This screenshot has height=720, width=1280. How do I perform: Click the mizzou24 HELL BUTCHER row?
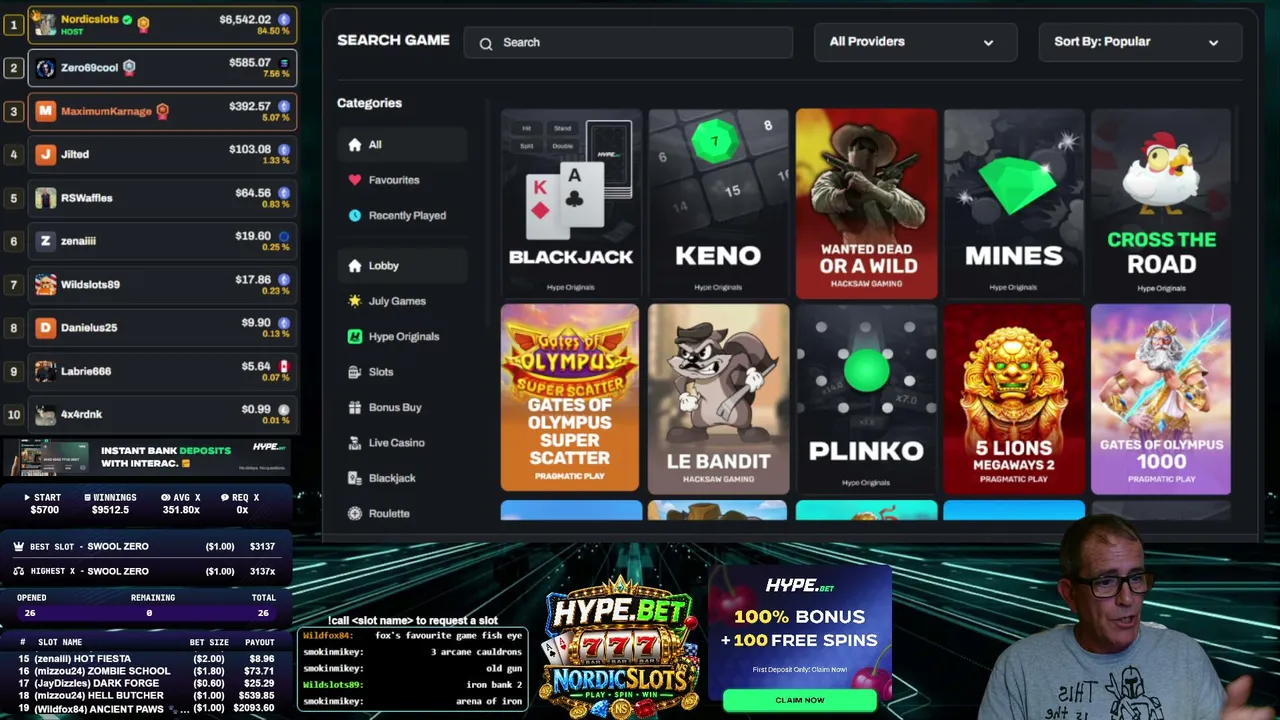click(x=147, y=696)
